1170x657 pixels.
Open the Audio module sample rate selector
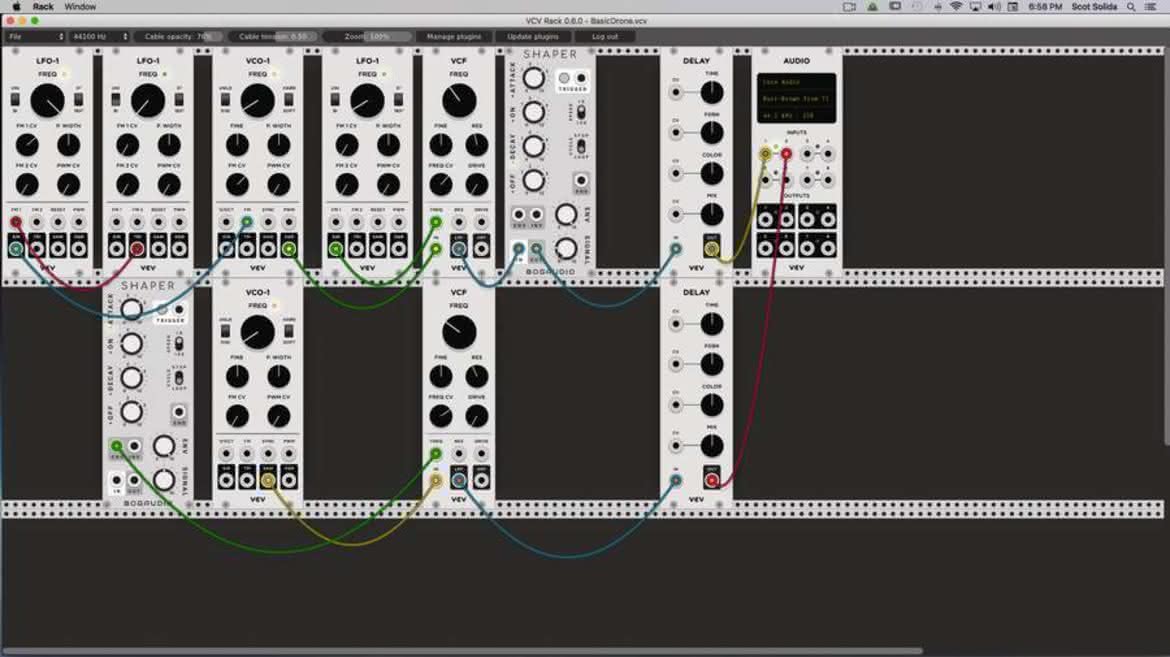776,116
